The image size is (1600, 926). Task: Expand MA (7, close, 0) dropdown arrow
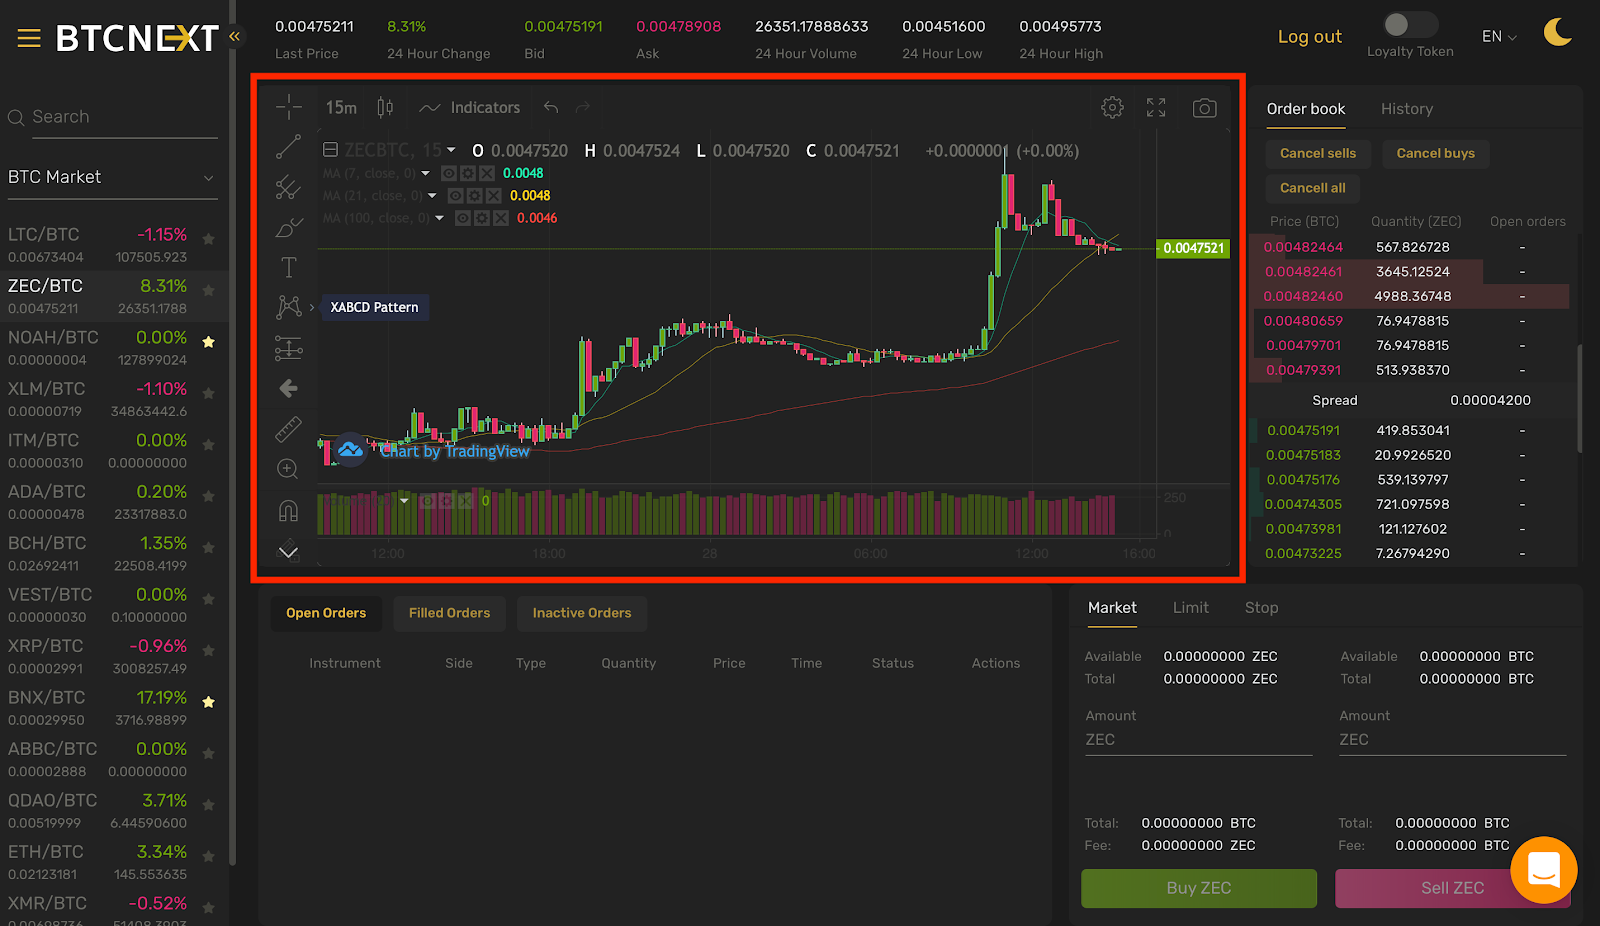[x=425, y=173]
